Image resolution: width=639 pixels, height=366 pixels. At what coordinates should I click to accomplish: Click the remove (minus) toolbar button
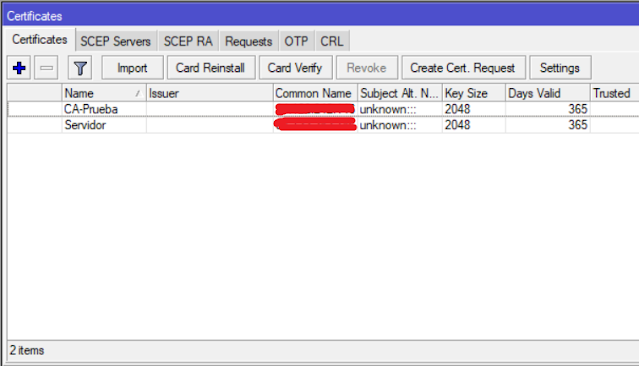tap(46, 68)
